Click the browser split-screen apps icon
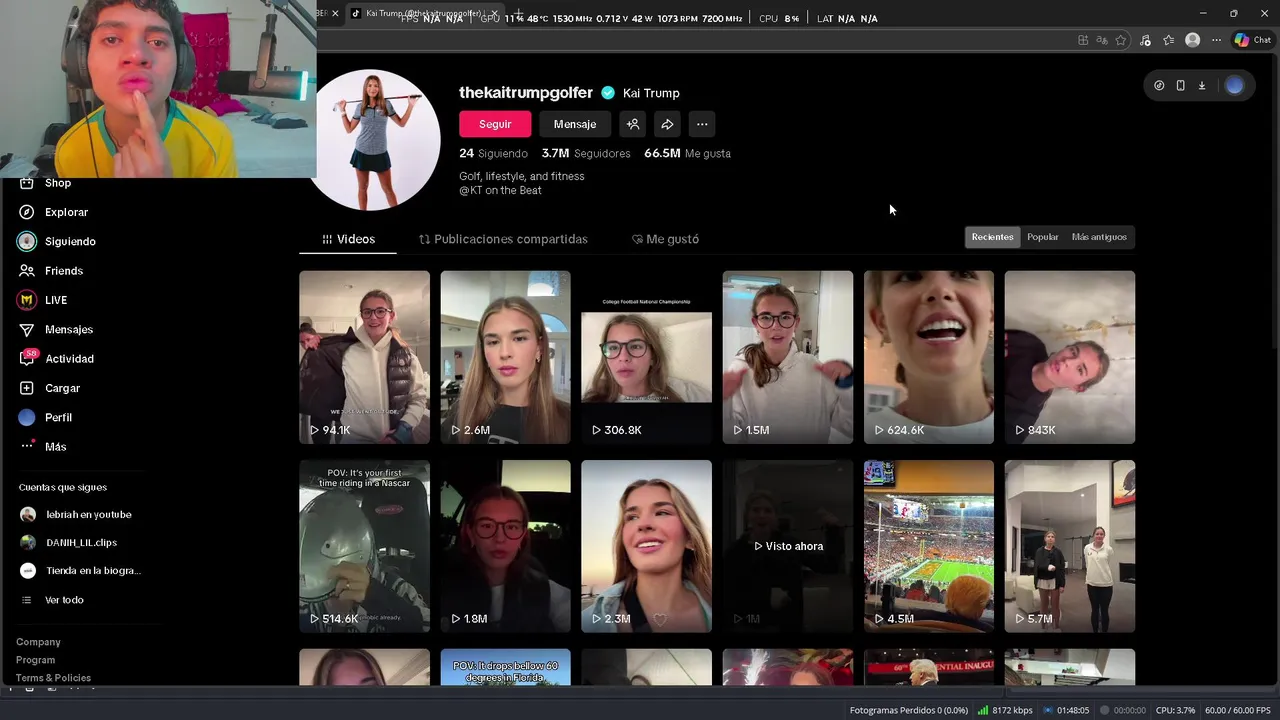Image resolution: width=1280 pixels, height=720 pixels. (x=1083, y=40)
